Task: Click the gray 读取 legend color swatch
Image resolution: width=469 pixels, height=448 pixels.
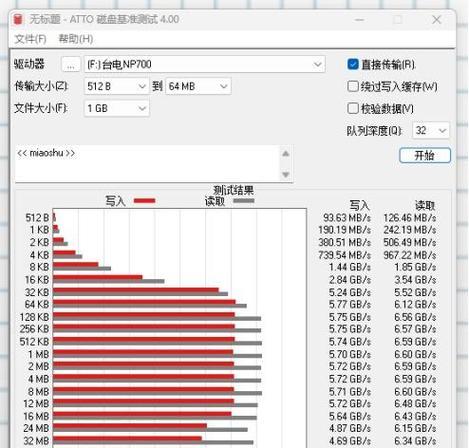Action: 244,201
